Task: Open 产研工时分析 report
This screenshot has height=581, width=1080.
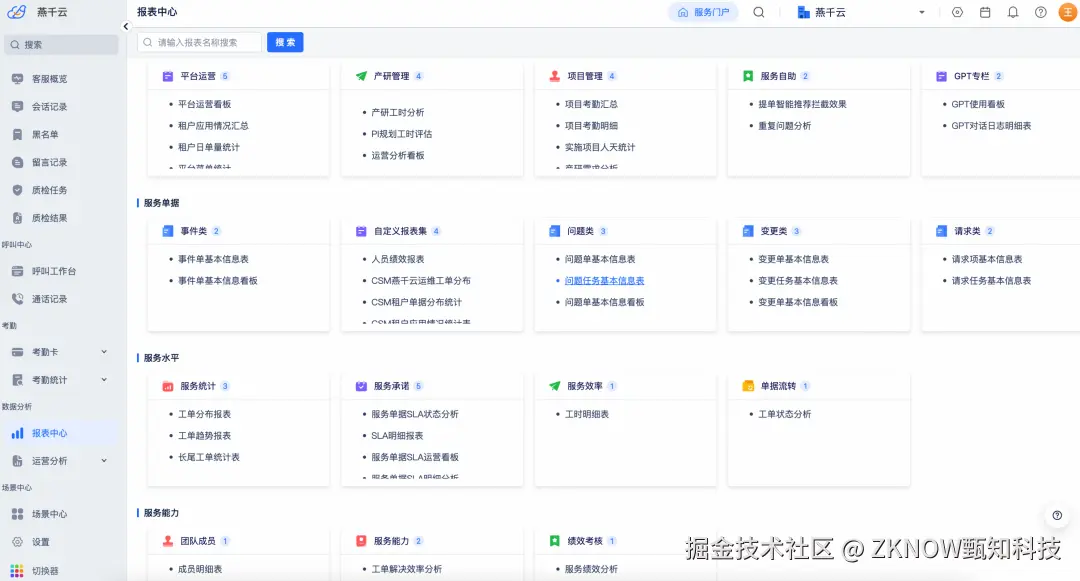Action: (397, 112)
